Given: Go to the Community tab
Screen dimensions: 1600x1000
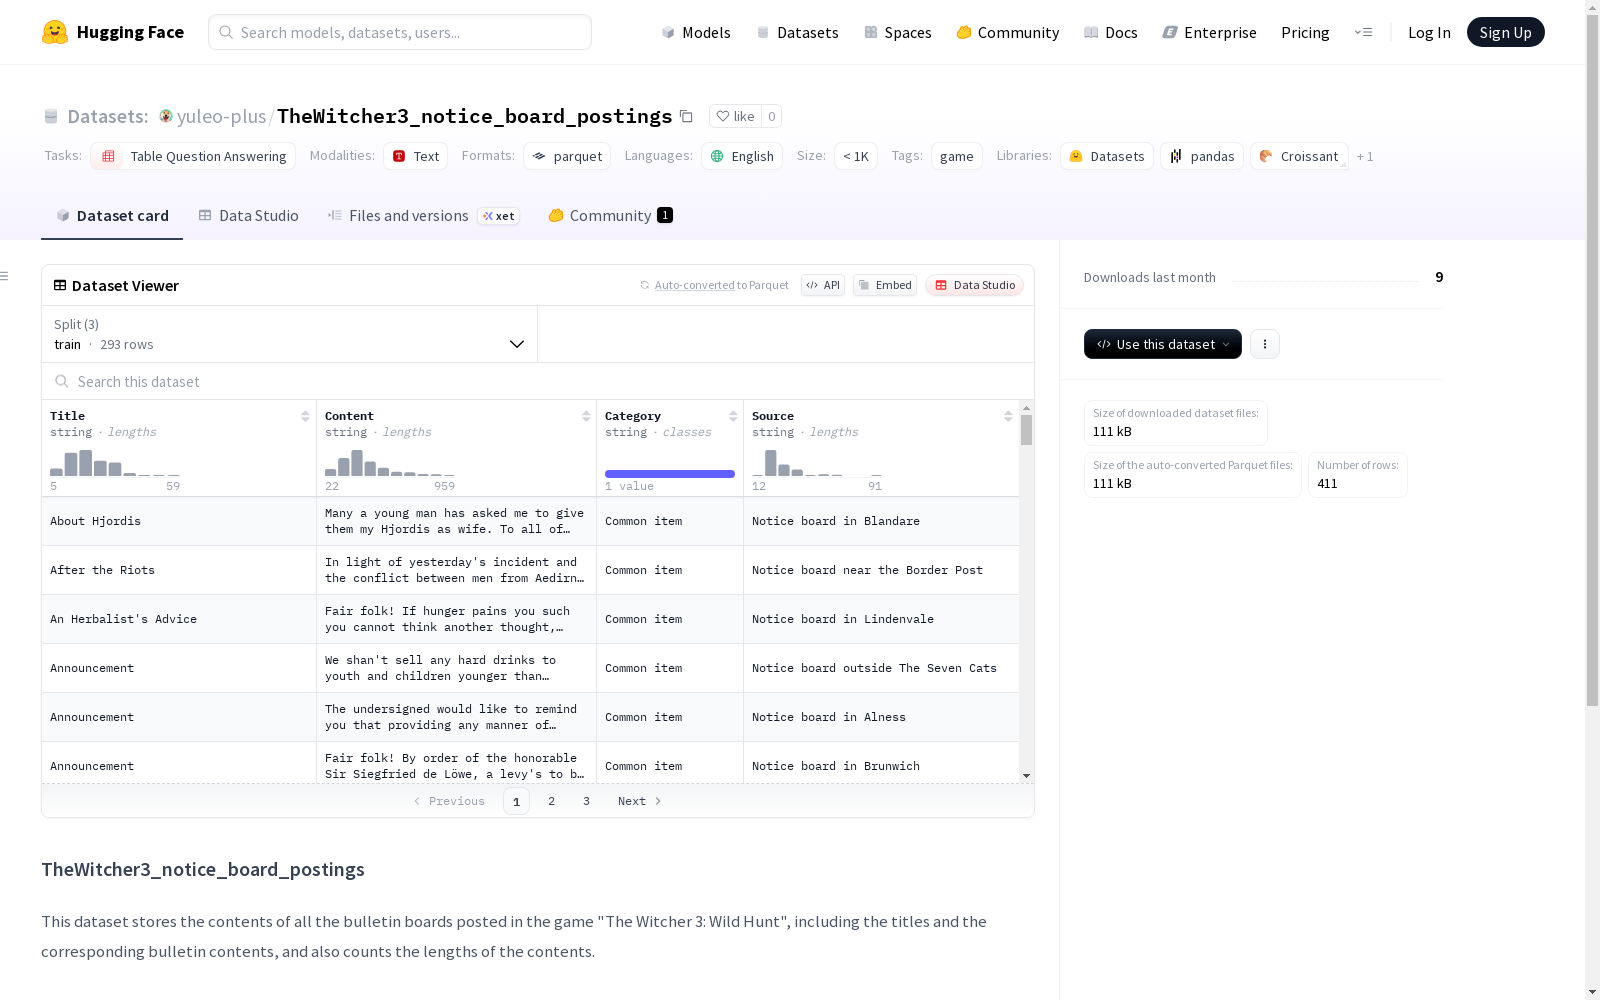Looking at the screenshot, I should point(610,215).
